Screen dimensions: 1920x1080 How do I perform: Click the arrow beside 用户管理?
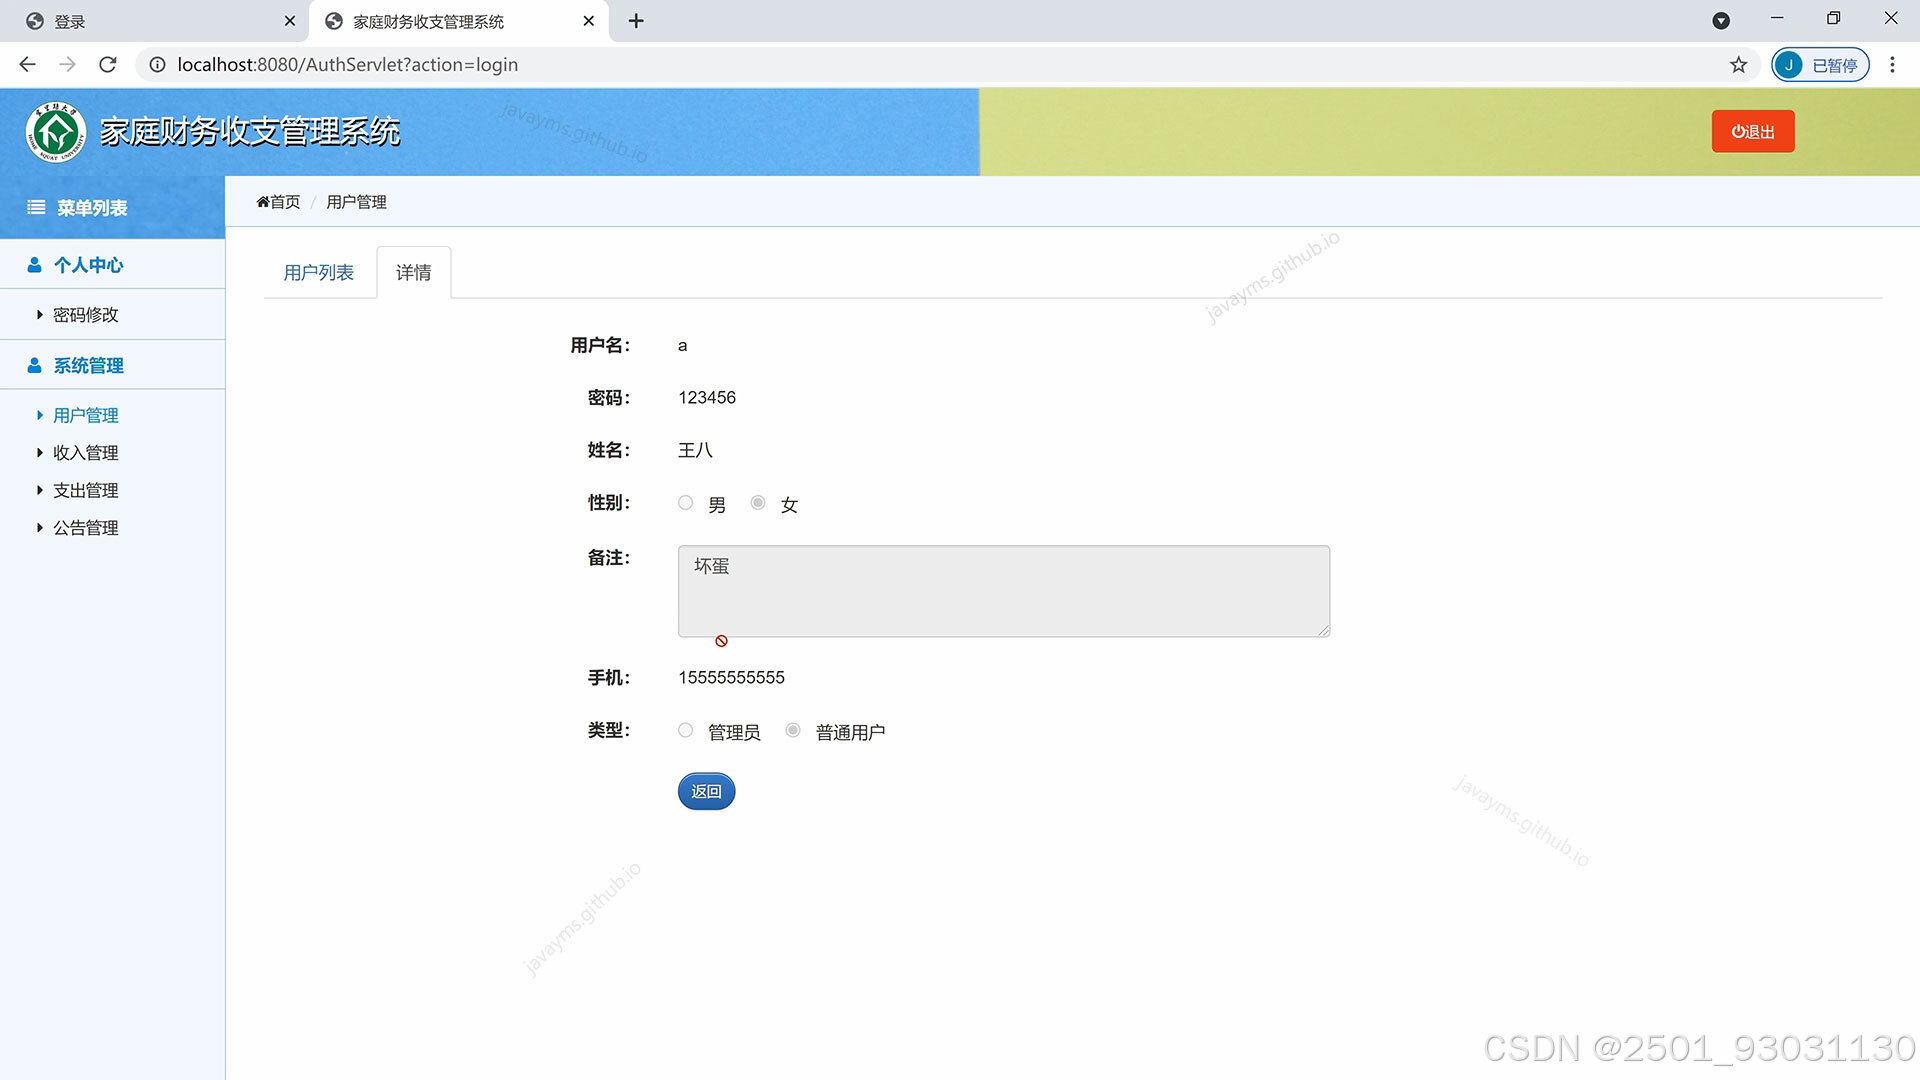[x=40, y=415]
